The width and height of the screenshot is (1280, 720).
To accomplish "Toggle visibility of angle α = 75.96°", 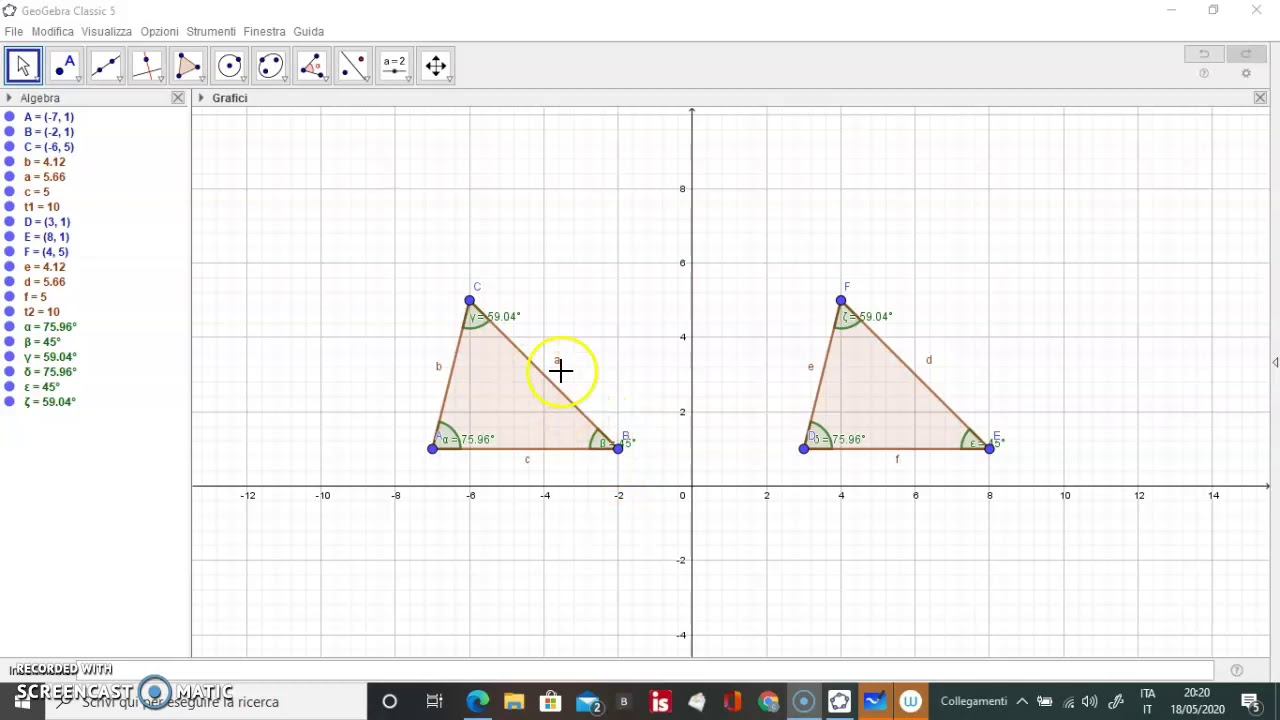I will [x=9, y=327].
